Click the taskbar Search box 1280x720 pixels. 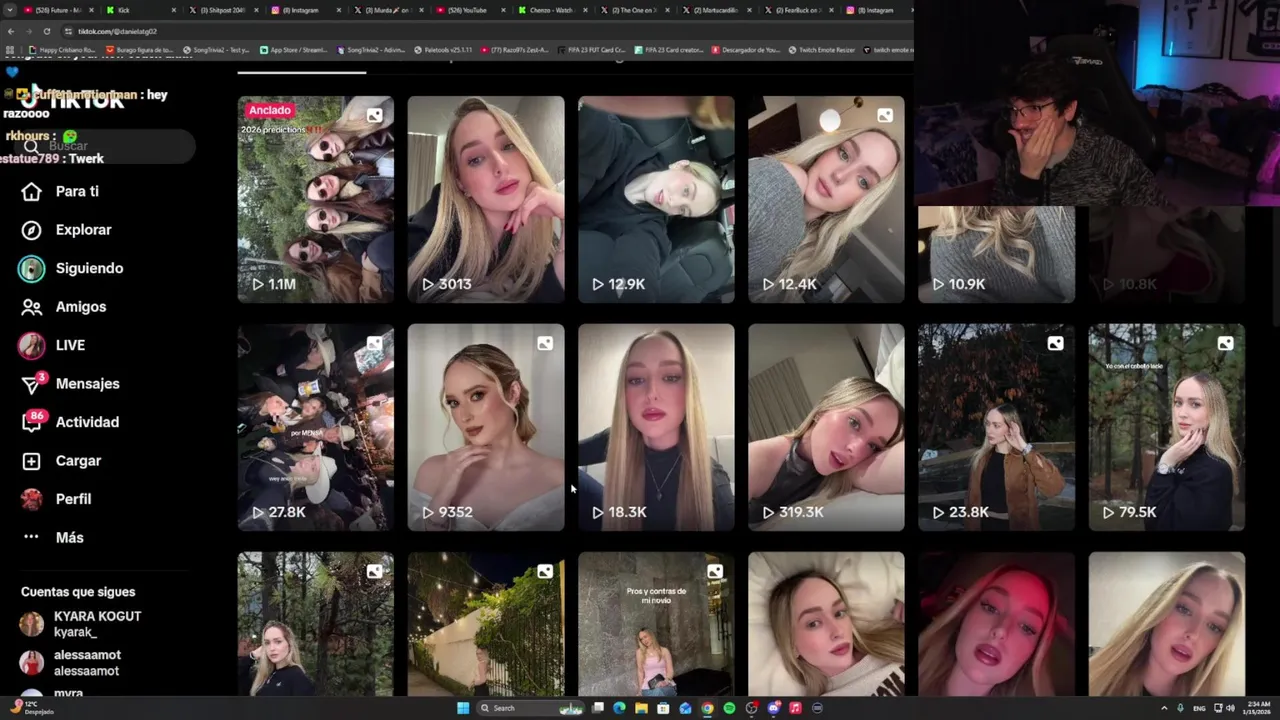tap(530, 708)
